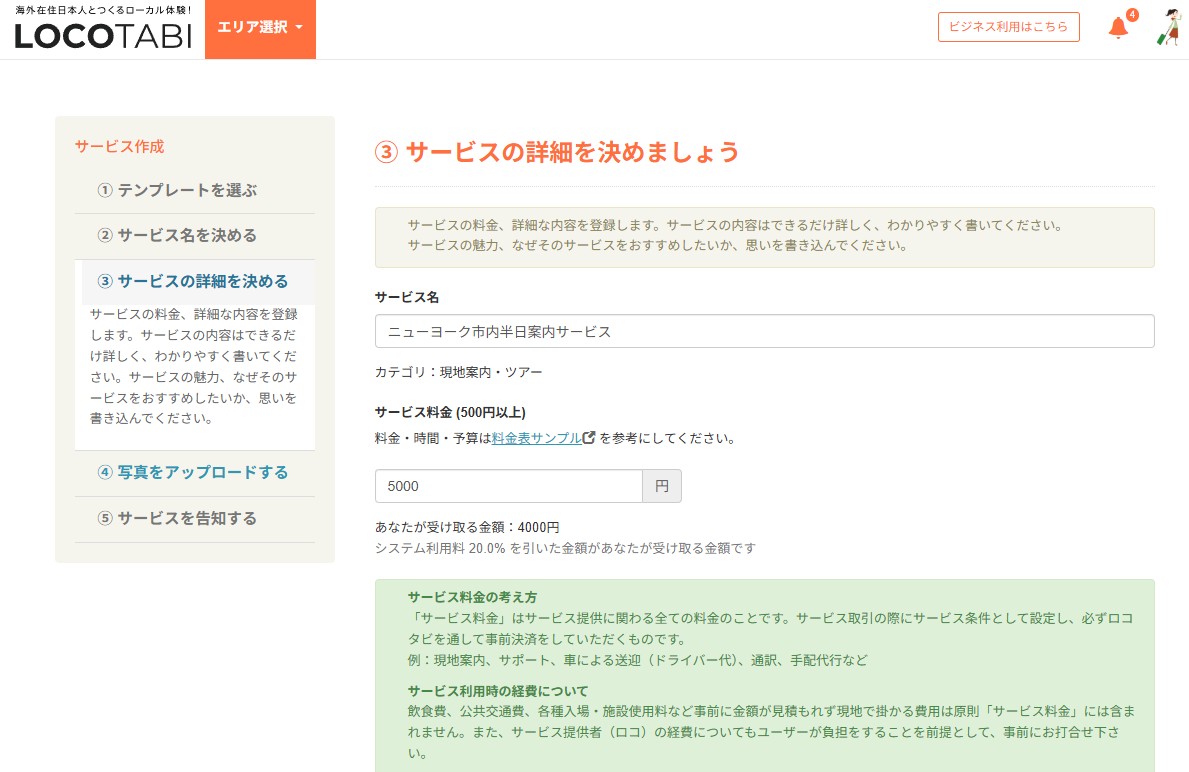Go to step ④ 写真をアップロードする
This screenshot has width=1189, height=772.
click(x=195, y=472)
